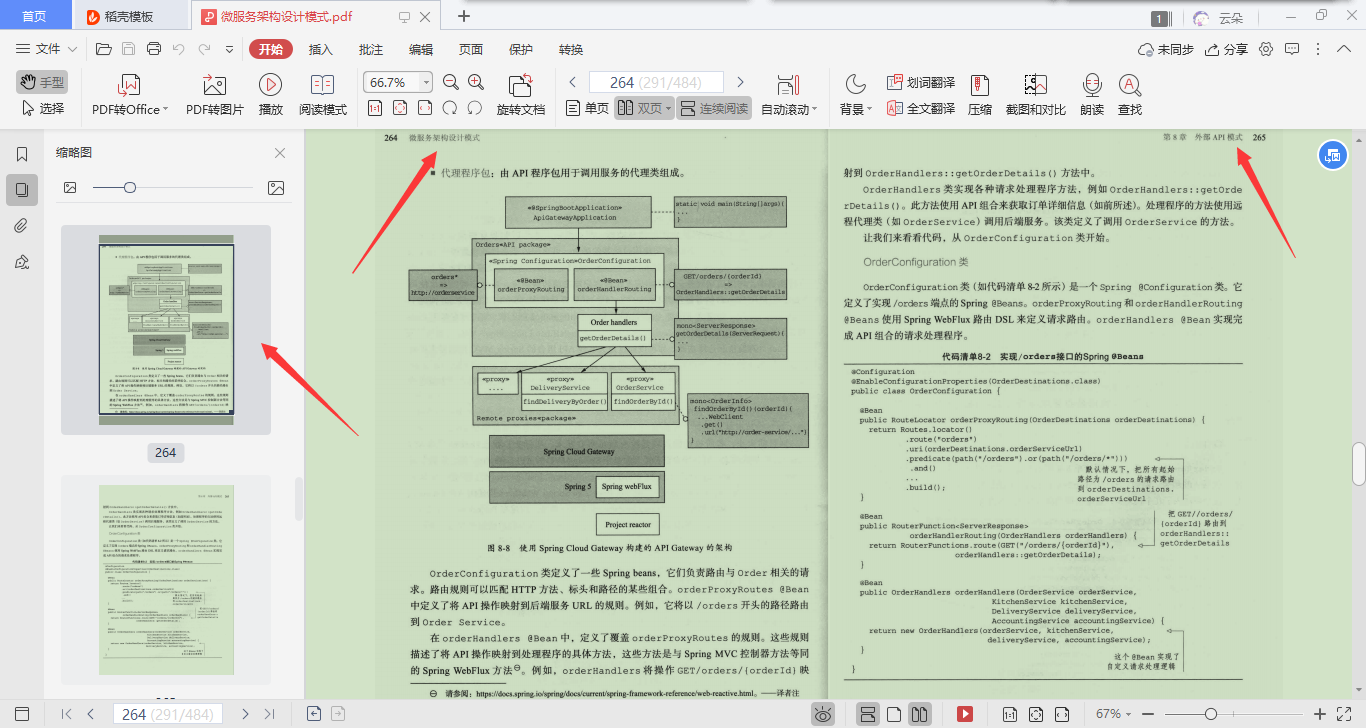Open the 66.7% zoom dropdown
1366x728 pixels.
(427, 82)
